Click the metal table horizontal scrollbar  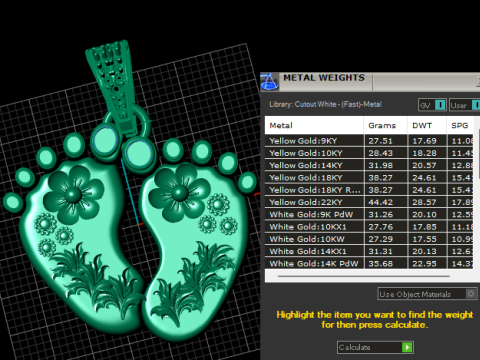pos(364,276)
